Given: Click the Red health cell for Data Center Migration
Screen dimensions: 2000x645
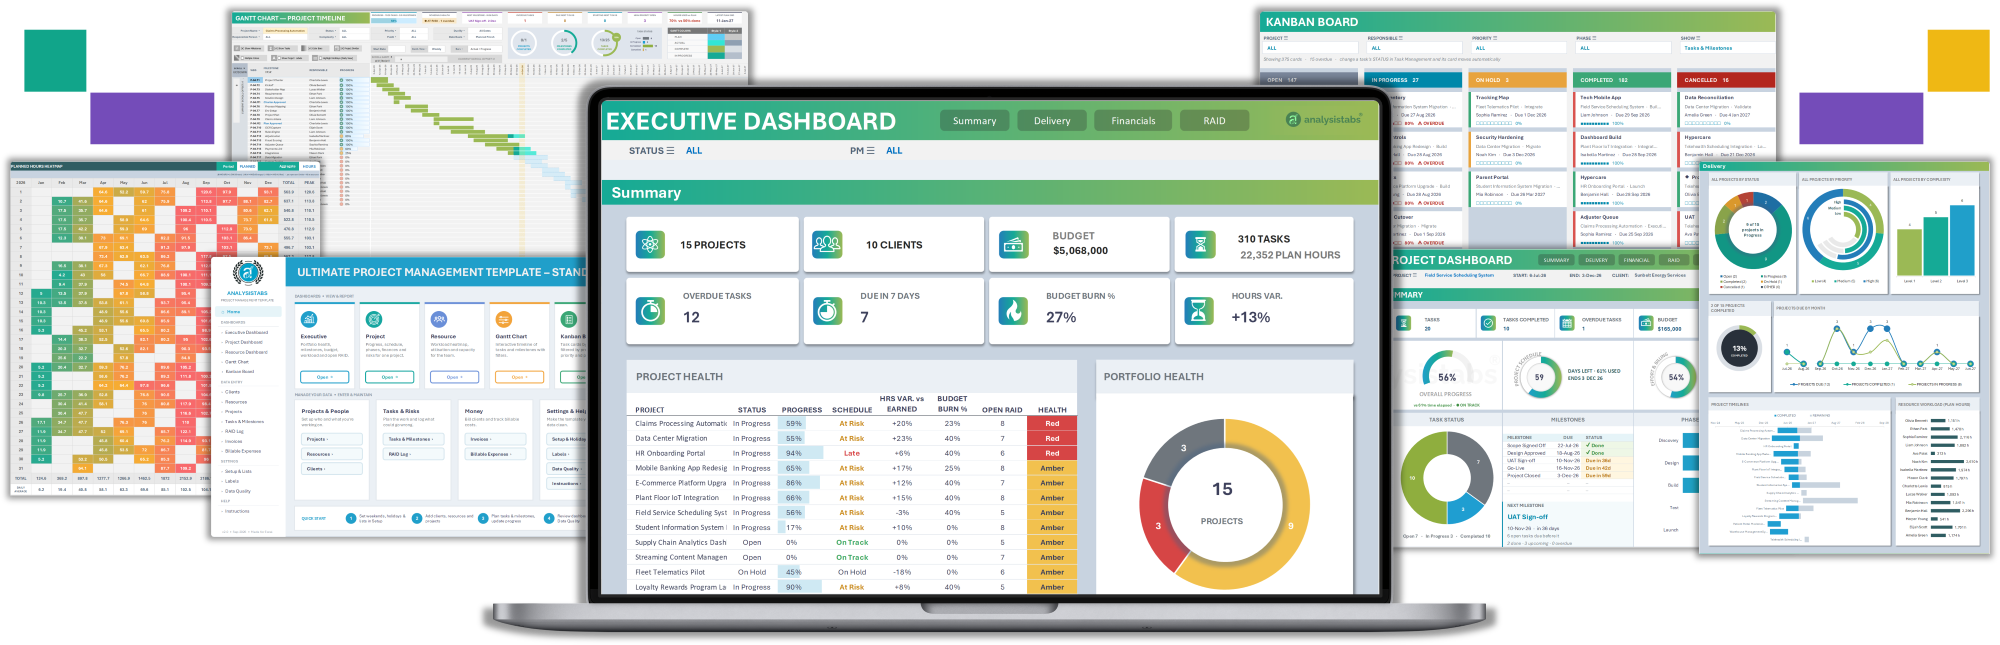Looking at the screenshot, I should click(x=1052, y=438).
